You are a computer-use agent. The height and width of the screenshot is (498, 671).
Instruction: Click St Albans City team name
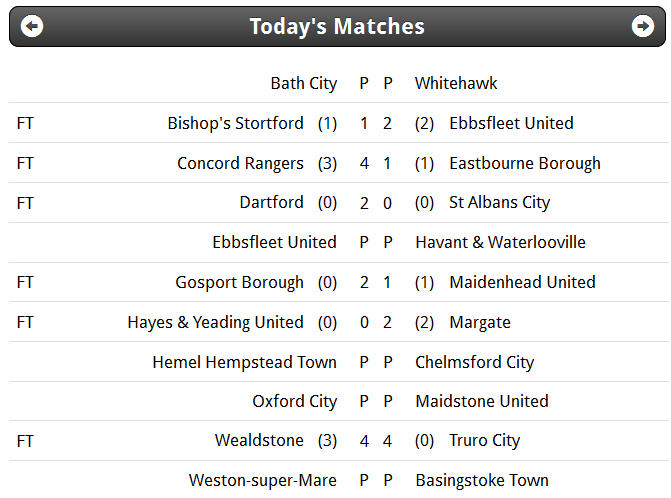click(x=499, y=203)
